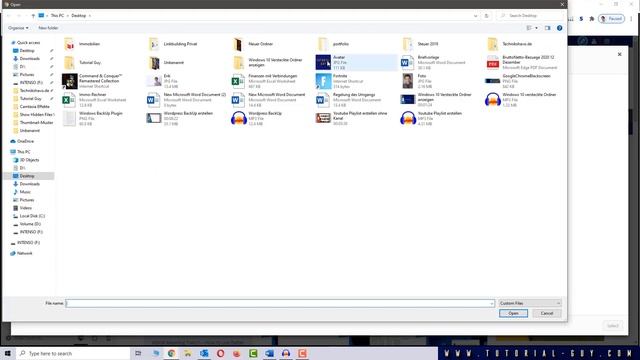Screen dimensions: 640x360
Task: Select the Wordpress BackUp erstellen video icon
Action: [x=154, y=118]
